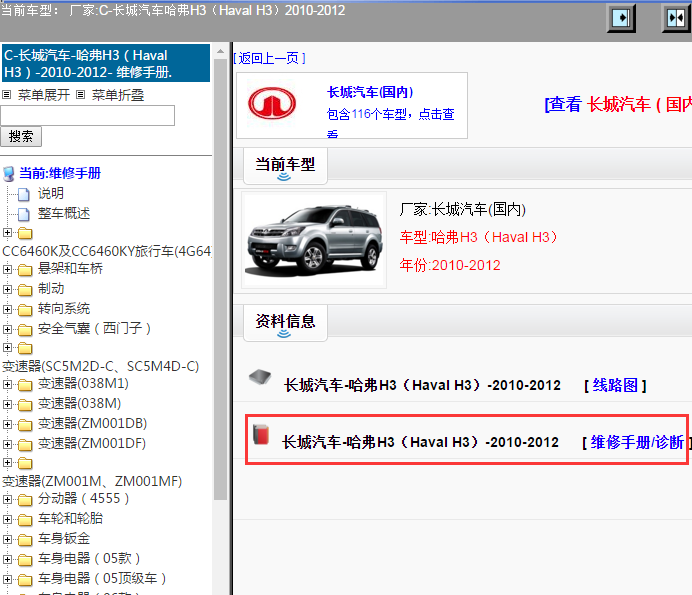
Task: Click the red repair manual book icon
Action: (261, 434)
